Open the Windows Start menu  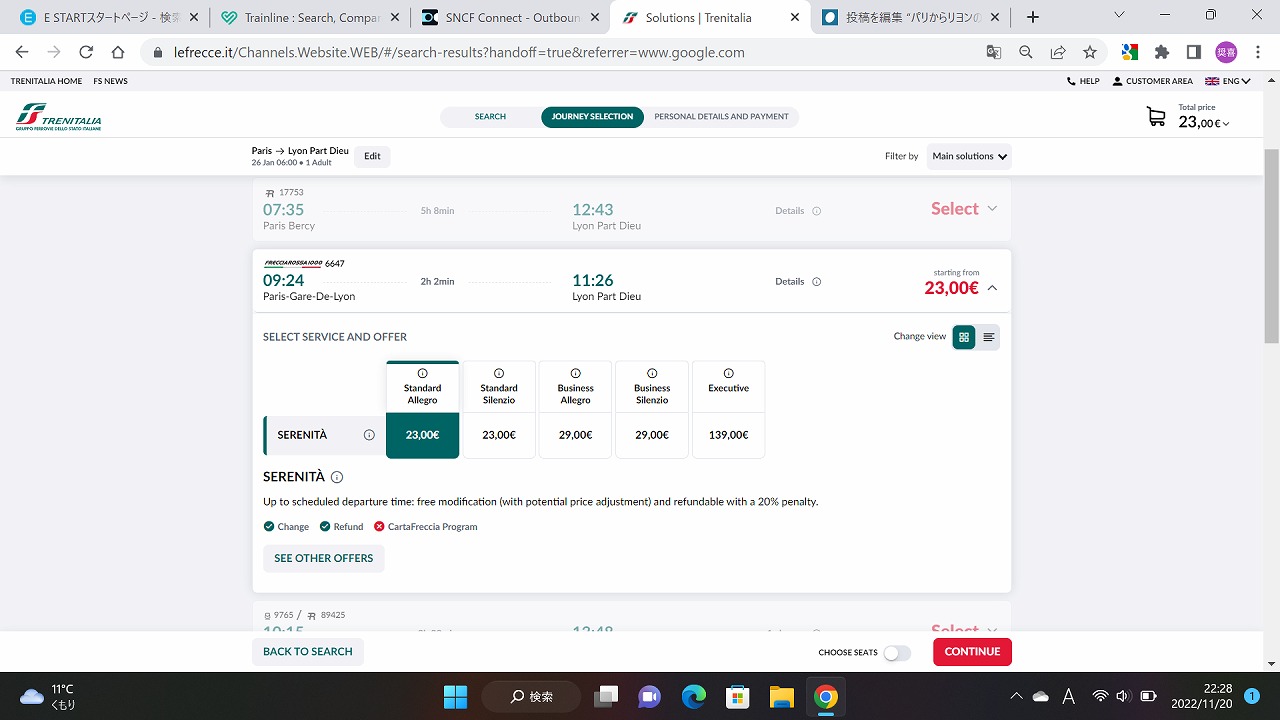click(x=455, y=696)
